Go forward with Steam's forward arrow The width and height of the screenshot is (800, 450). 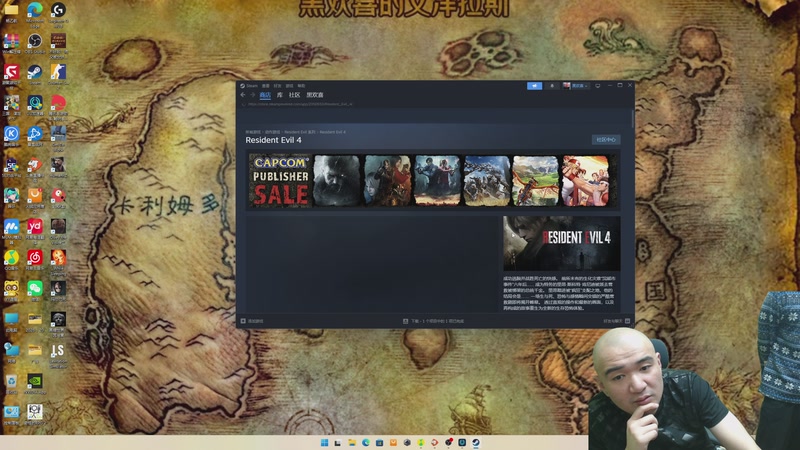click(x=252, y=95)
